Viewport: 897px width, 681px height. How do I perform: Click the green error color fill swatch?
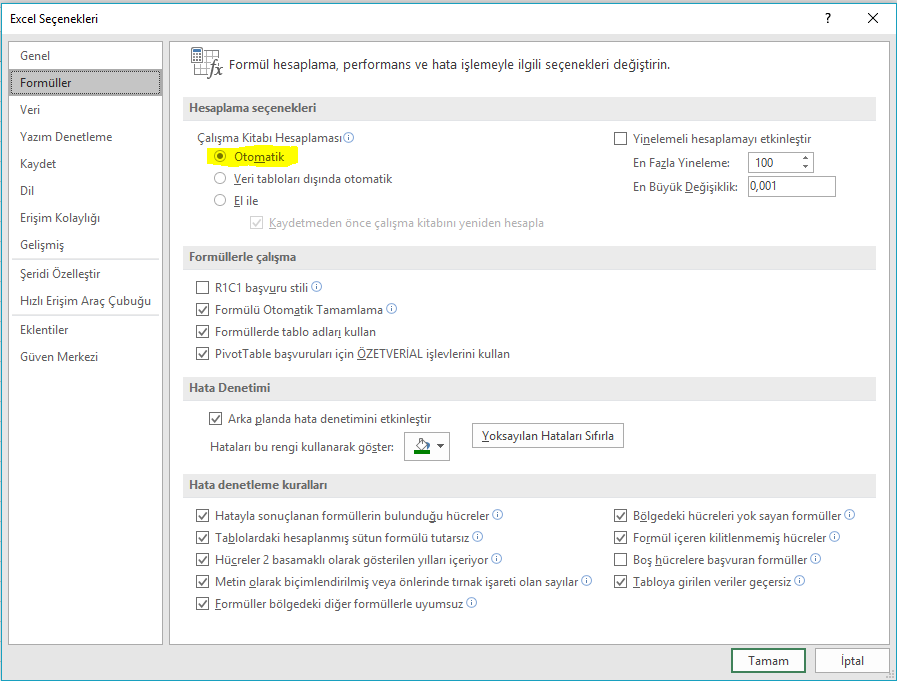[x=422, y=446]
